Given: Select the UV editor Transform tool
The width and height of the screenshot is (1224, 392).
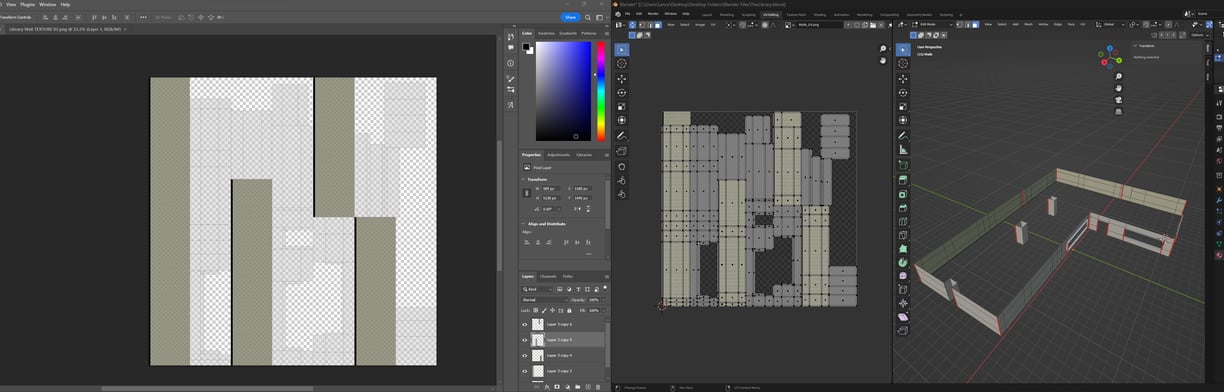Looking at the screenshot, I should (x=621, y=120).
